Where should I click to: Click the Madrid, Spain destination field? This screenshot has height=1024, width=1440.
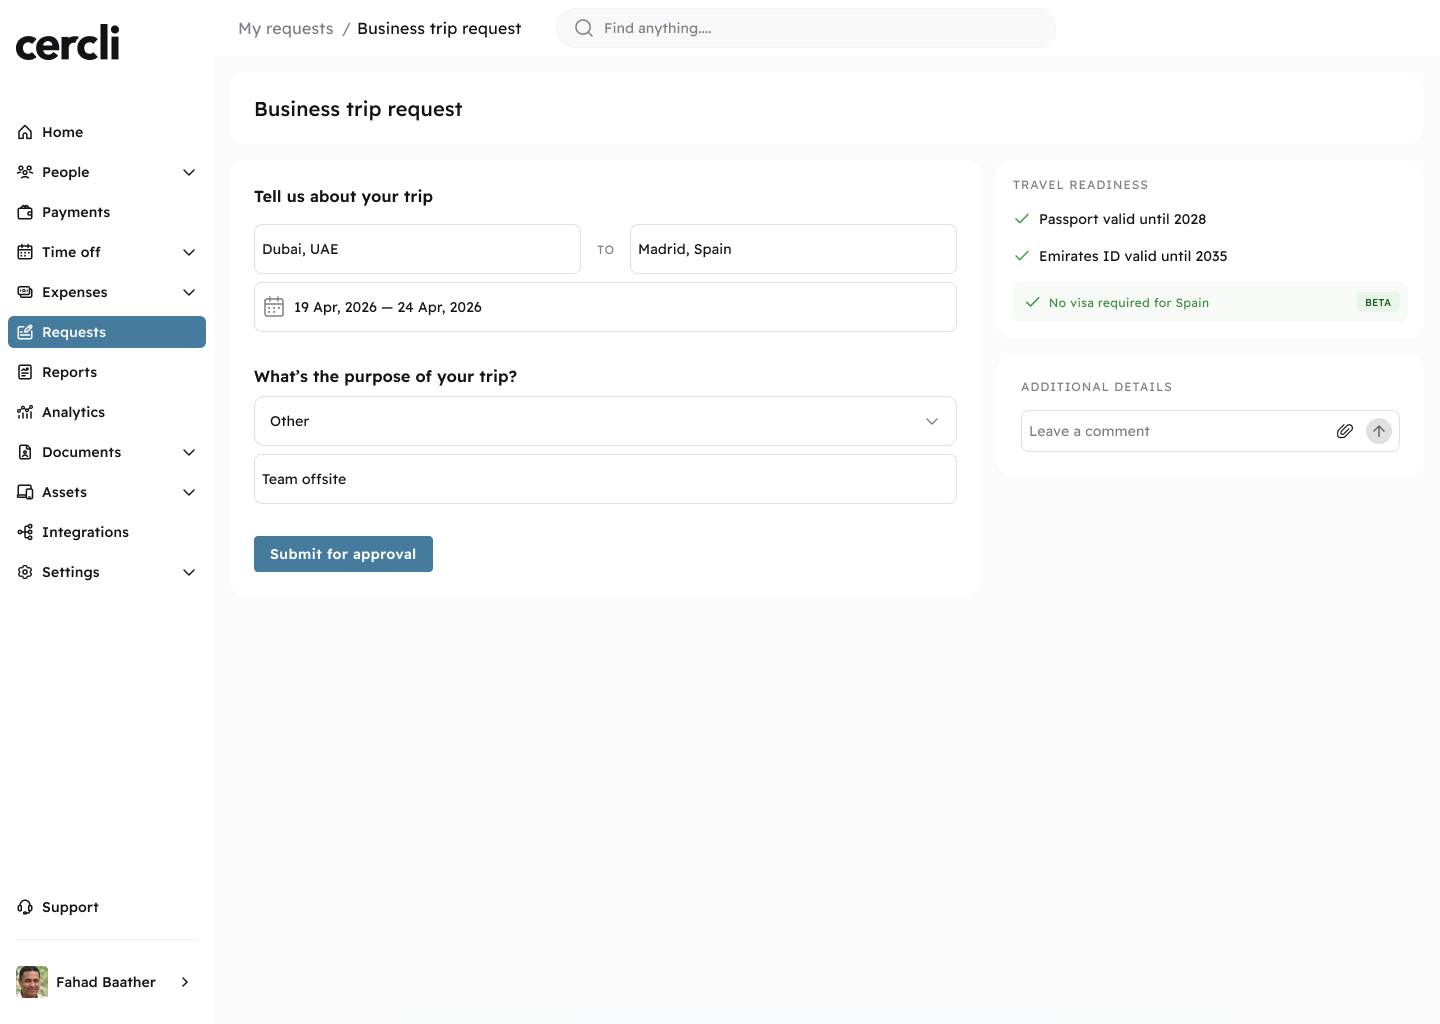click(x=793, y=249)
